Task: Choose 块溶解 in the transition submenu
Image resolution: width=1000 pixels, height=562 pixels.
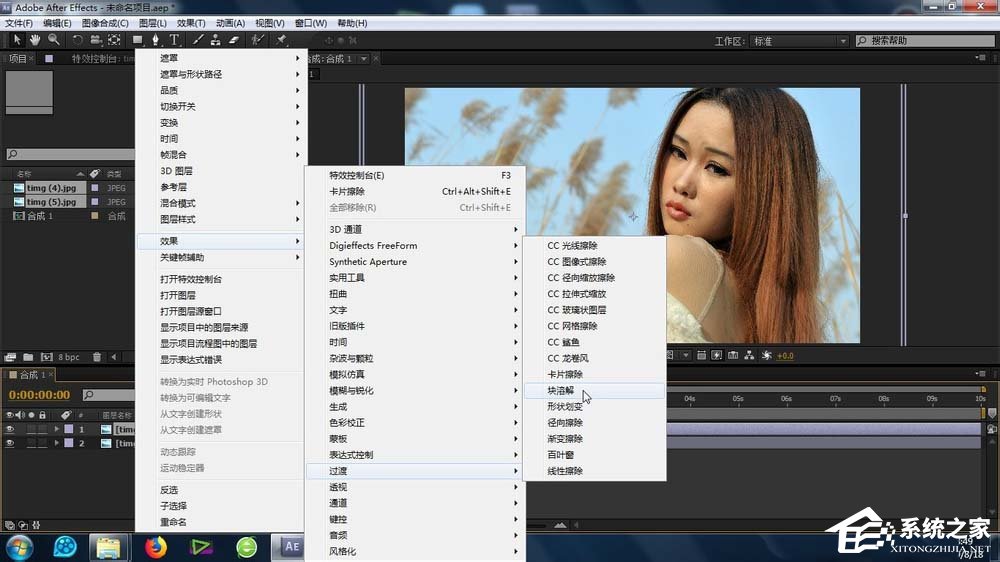Action: [562, 391]
